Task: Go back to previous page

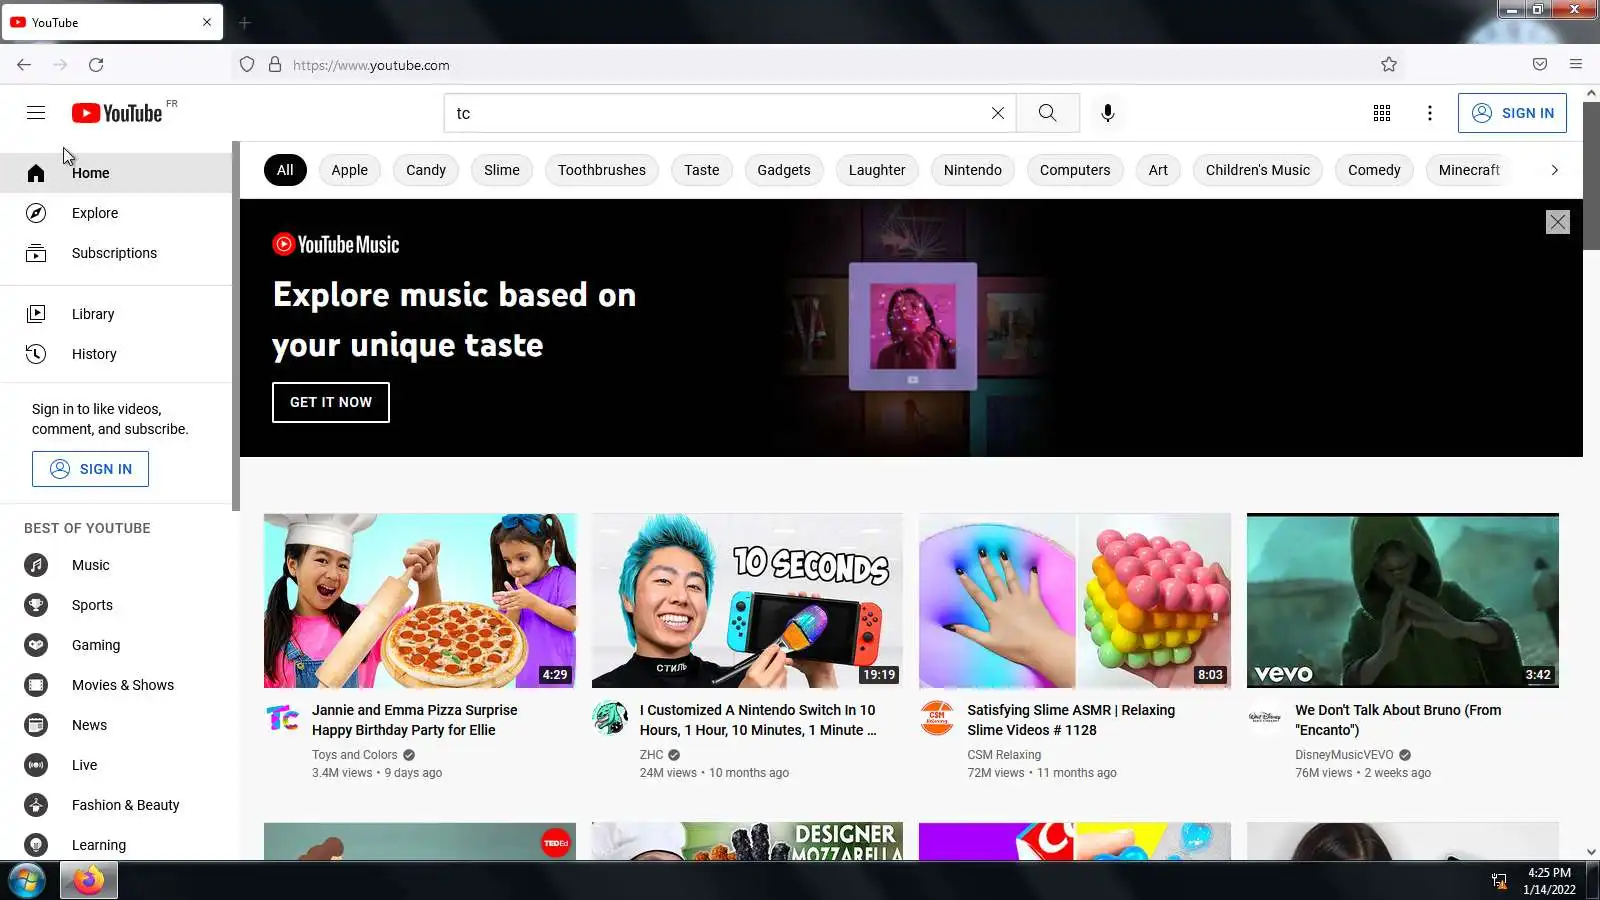Action: click(x=24, y=65)
